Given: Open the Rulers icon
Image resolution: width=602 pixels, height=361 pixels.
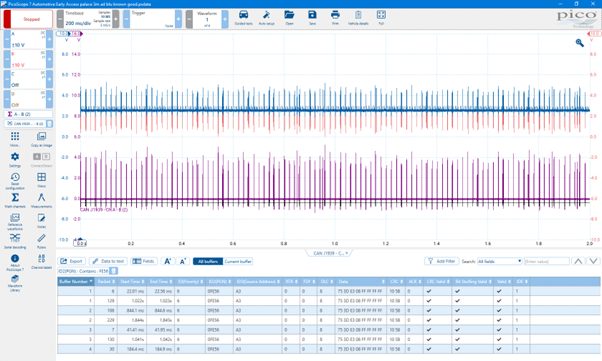Looking at the screenshot, I should [x=41, y=242].
